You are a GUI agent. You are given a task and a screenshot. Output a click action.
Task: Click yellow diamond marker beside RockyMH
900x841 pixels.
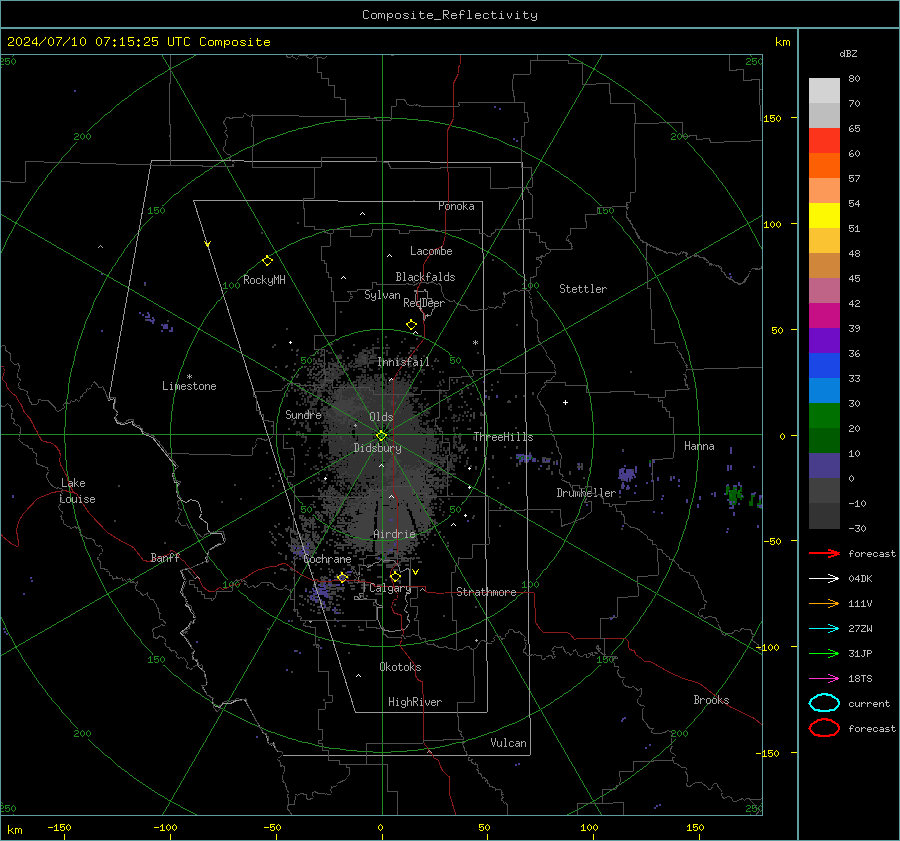pyautogui.click(x=267, y=261)
